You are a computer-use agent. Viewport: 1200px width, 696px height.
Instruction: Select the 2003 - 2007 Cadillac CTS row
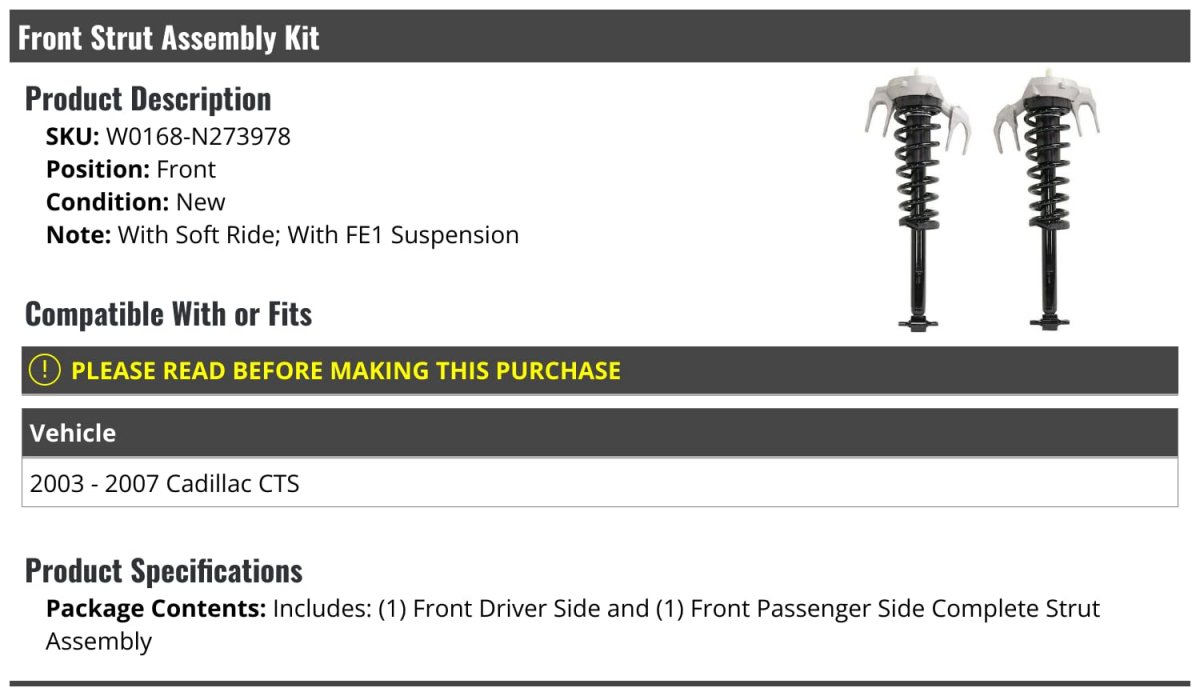pyautogui.click(x=165, y=484)
